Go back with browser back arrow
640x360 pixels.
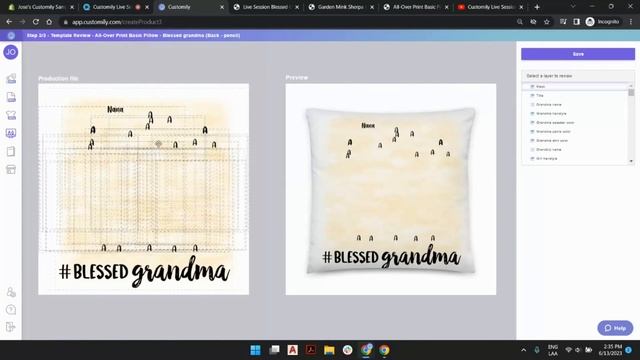coord(9,22)
